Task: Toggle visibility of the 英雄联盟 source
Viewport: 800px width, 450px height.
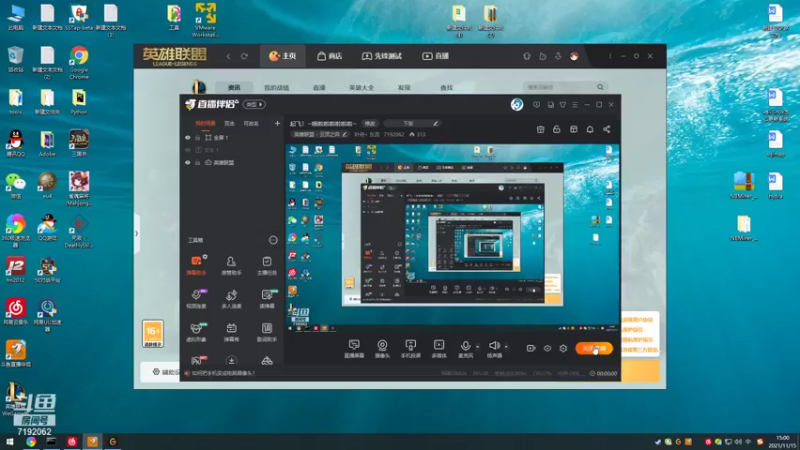Action: [188, 163]
